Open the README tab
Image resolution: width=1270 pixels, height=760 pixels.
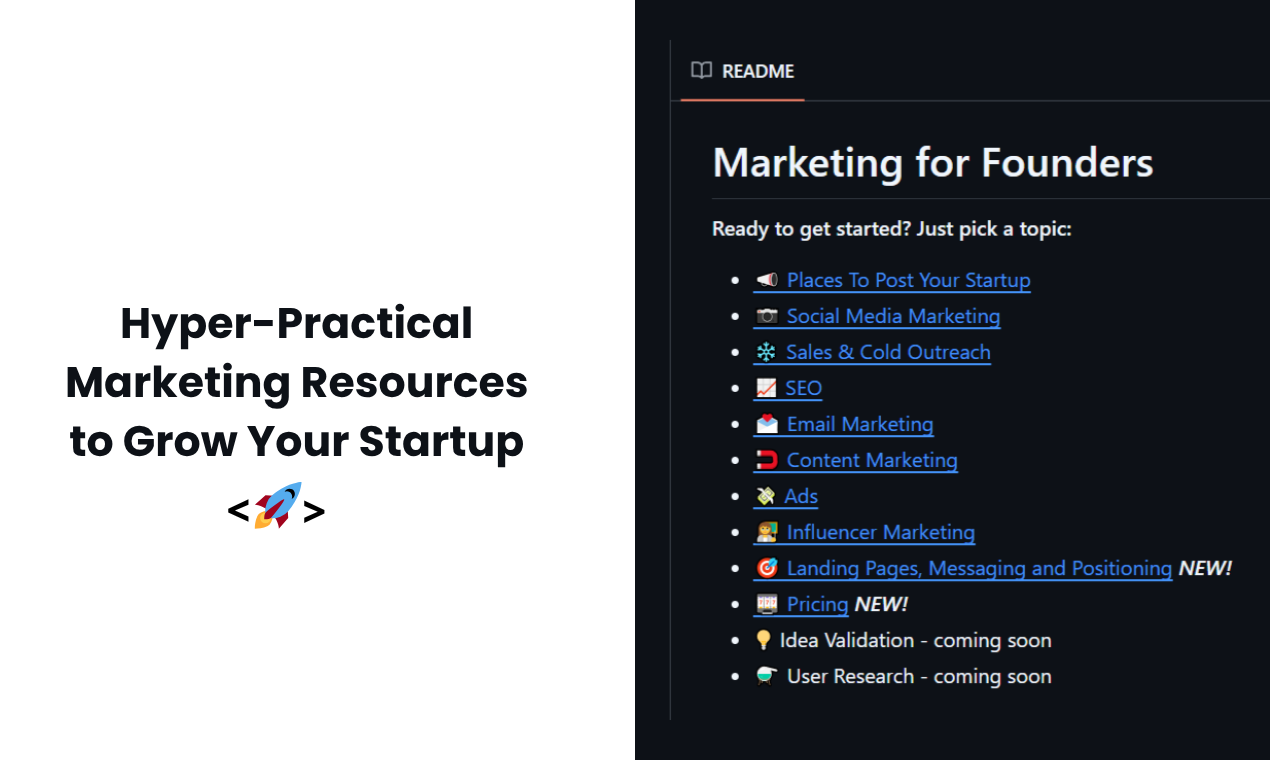pos(743,71)
